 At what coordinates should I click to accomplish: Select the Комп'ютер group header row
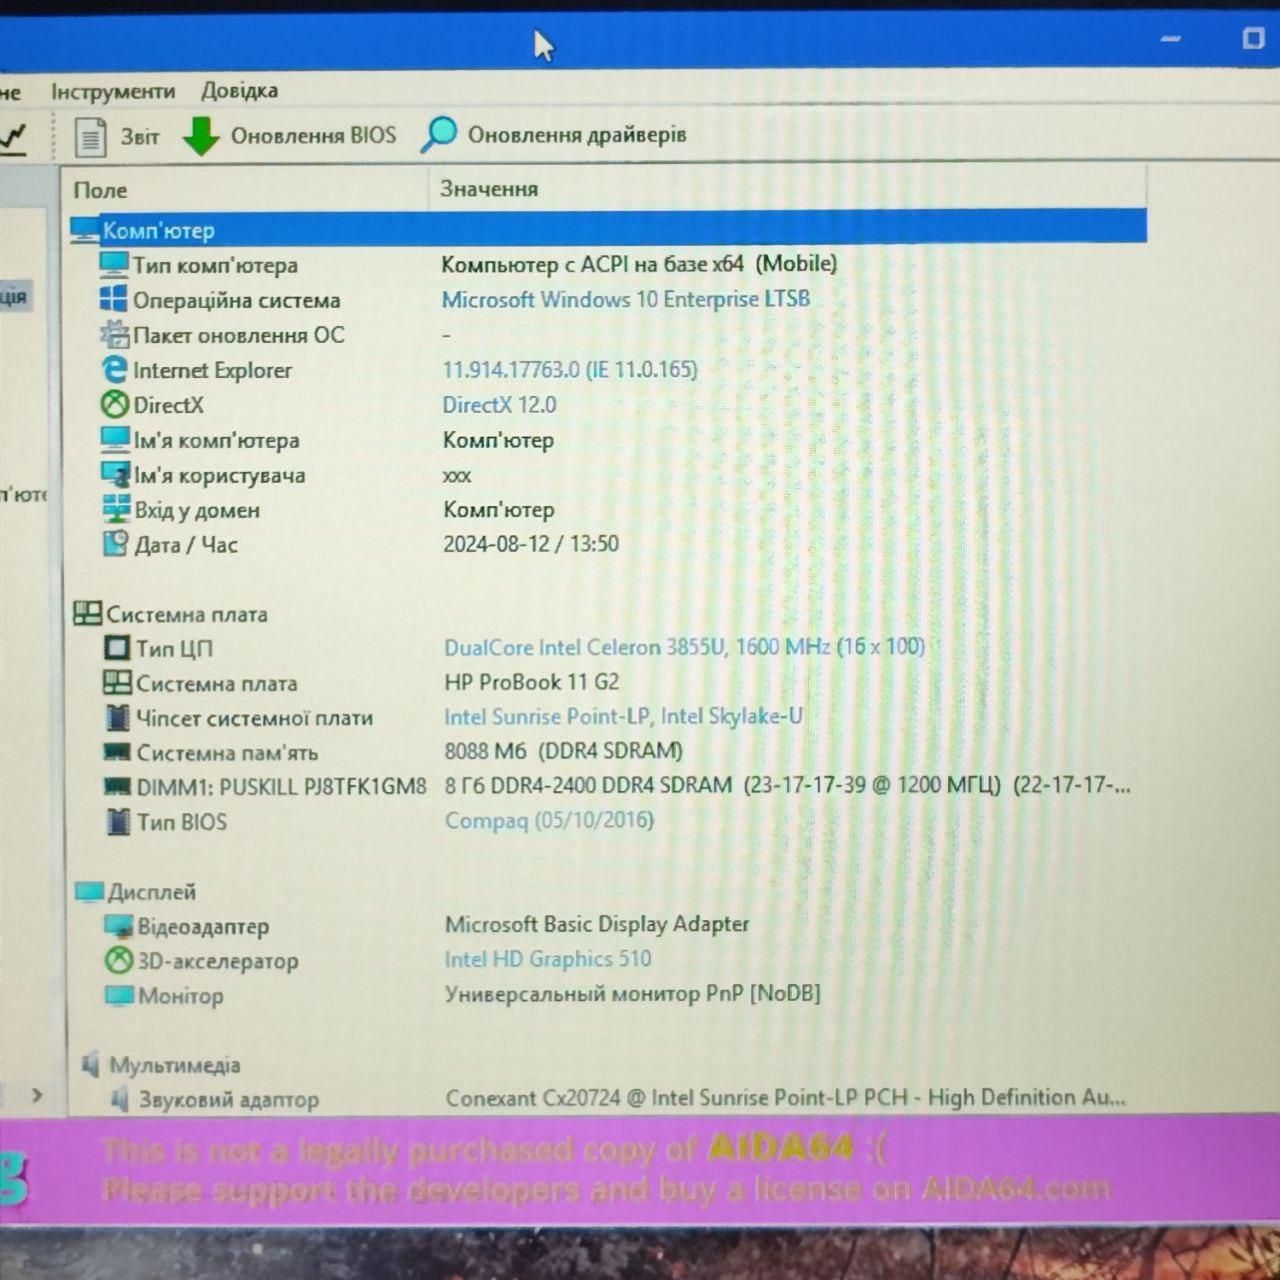point(607,229)
